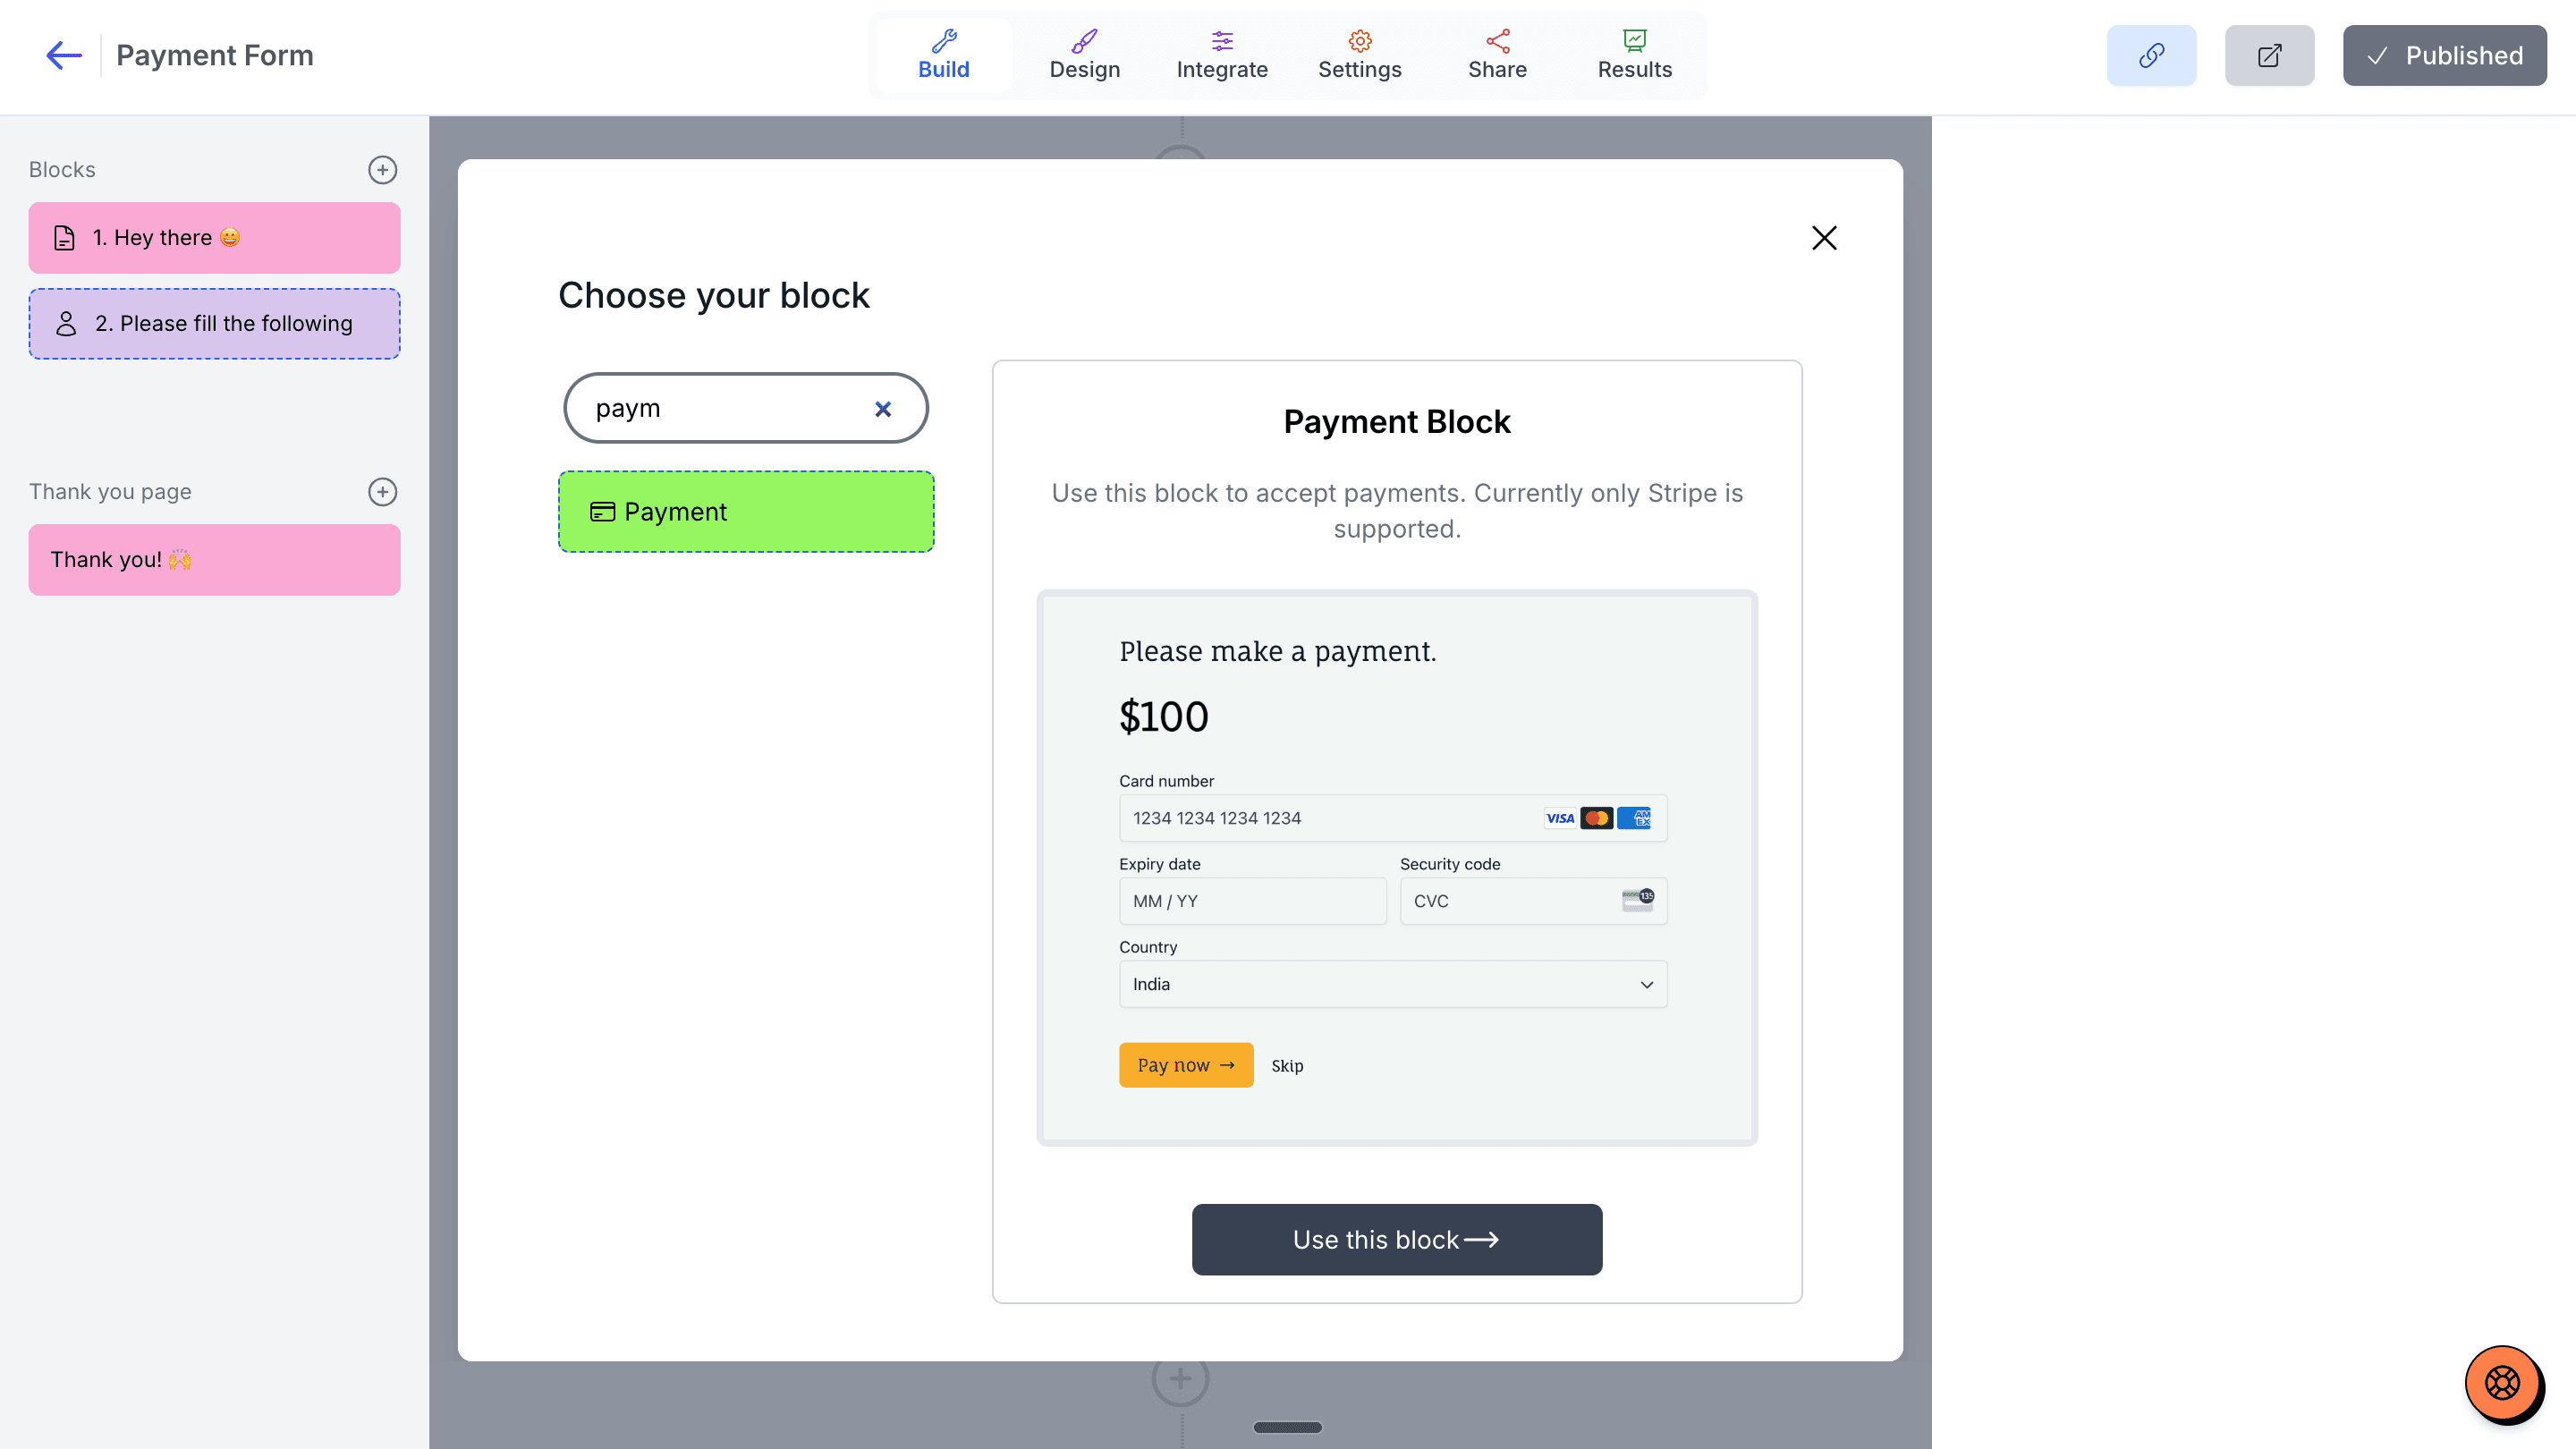Select the Hey there block
Viewport: 2576px width, 1449px height.
(x=214, y=237)
